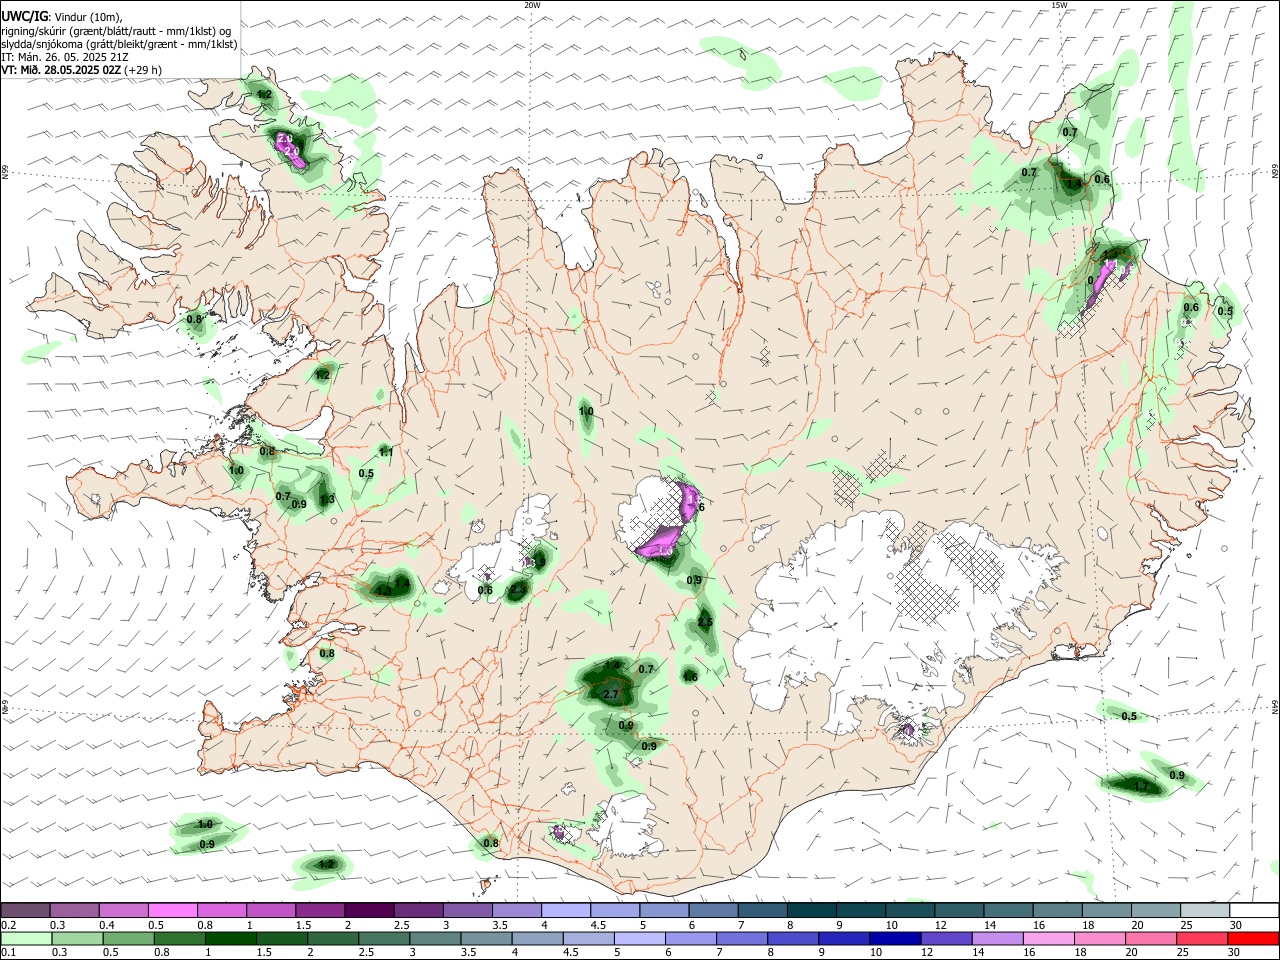Click the 2.7 rainfall value on the map
The image size is (1280, 960).
click(613, 693)
